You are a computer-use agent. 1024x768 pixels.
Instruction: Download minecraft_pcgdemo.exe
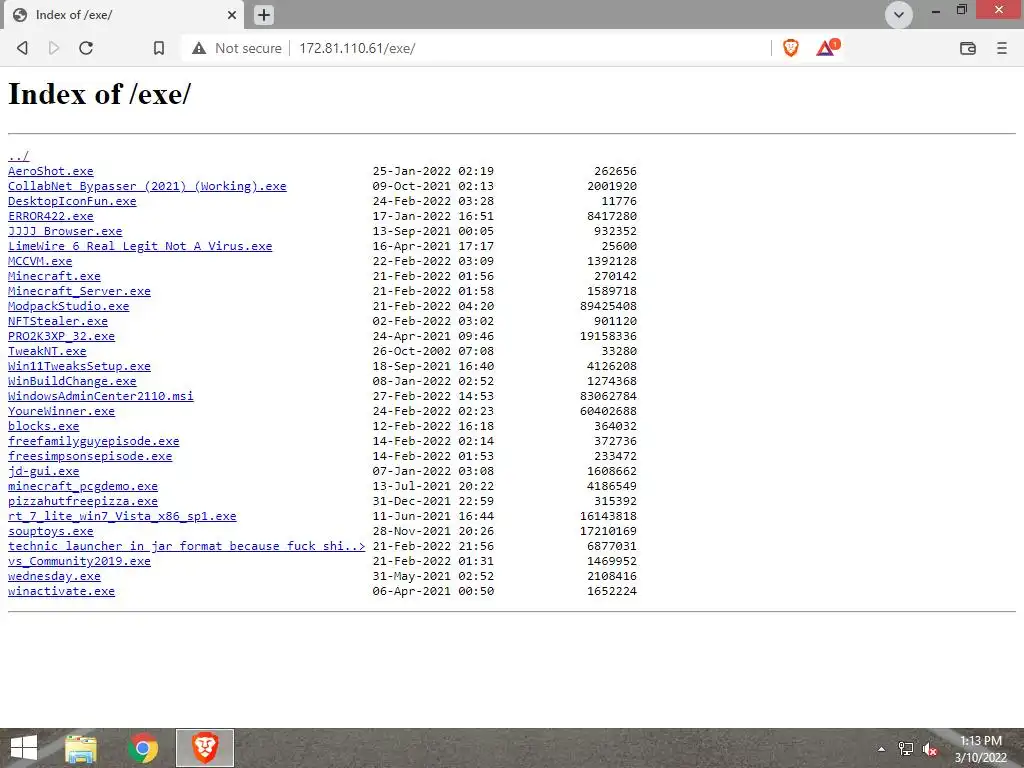[83, 487]
